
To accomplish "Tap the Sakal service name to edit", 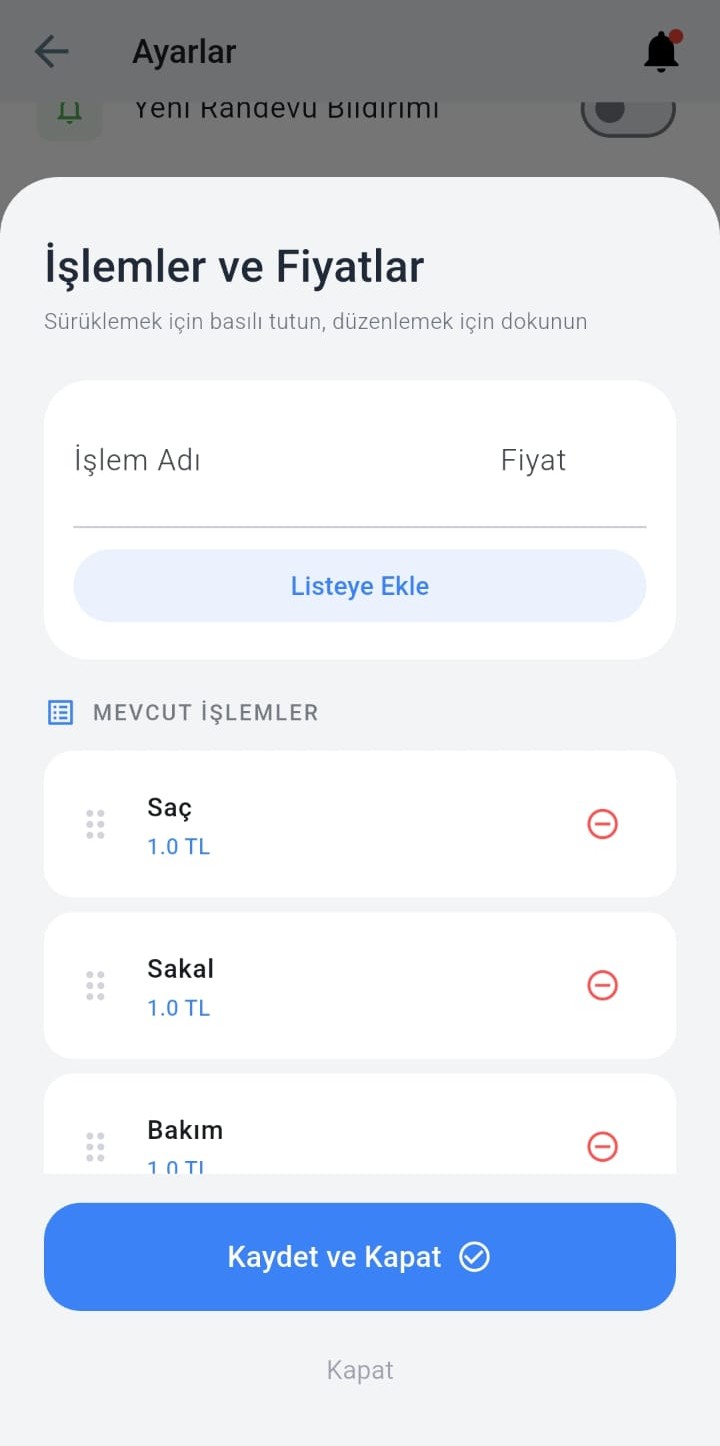I will click(181, 969).
